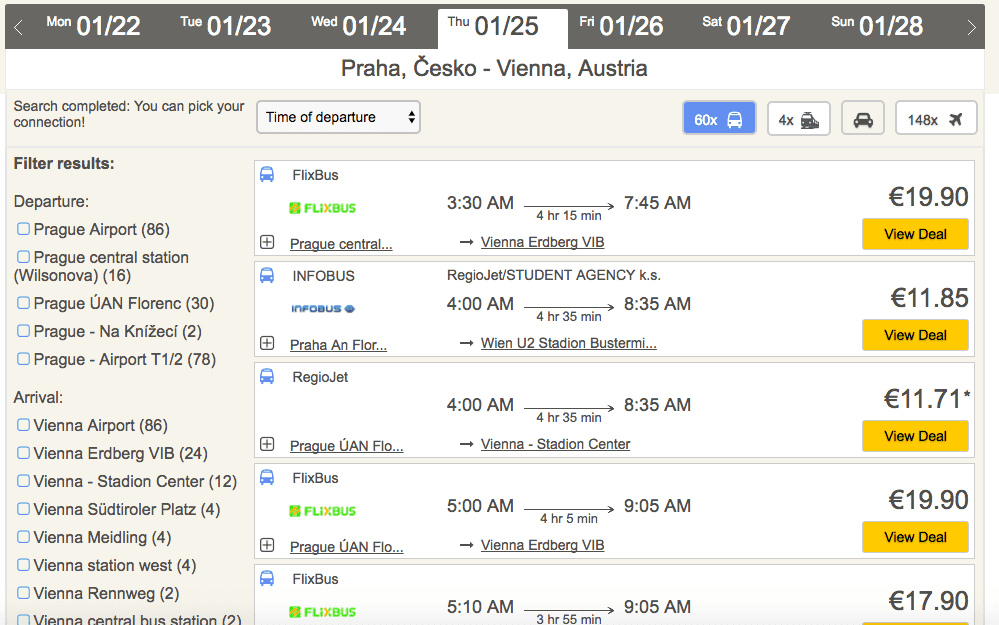Viewport: 999px width, 625px height.
Task: Check the Prague Airport (86) departure filter
Action: click(x=24, y=229)
